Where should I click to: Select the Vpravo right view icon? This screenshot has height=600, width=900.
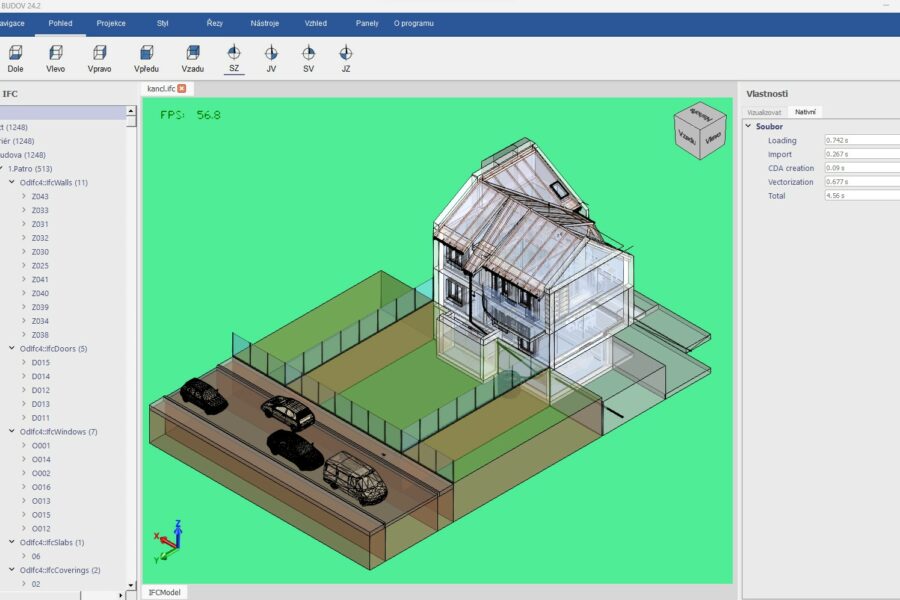click(99, 54)
